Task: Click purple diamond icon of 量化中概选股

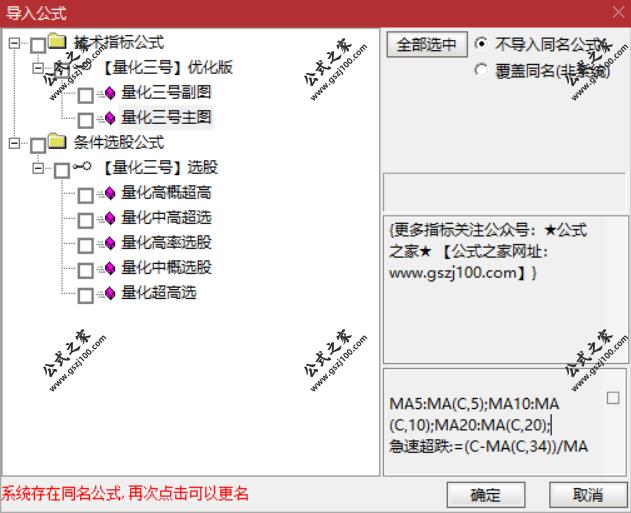Action: click(110, 268)
